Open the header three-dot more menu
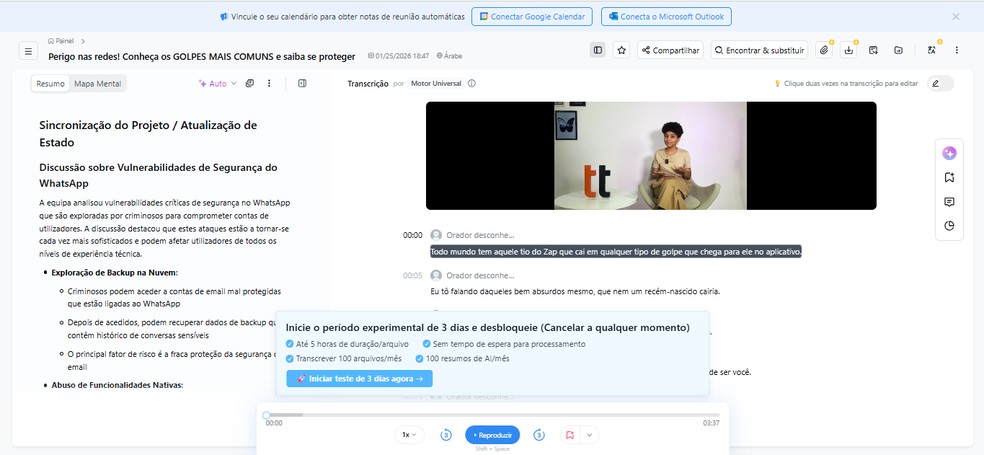This screenshot has width=984, height=455. (x=956, y=50)
